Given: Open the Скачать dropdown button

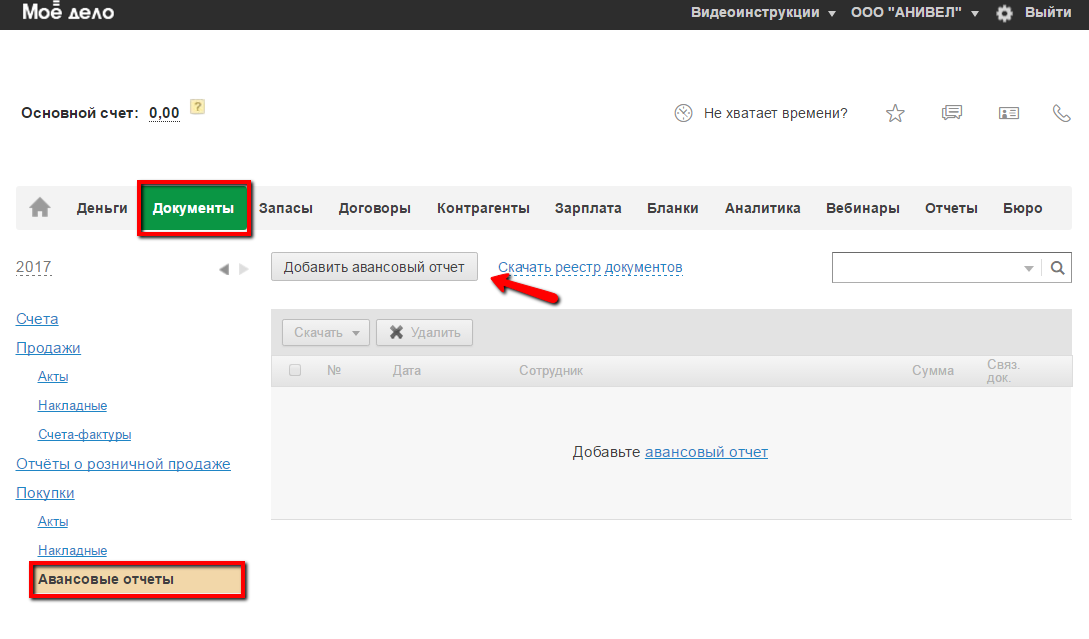Looking at the screenshot, I should [326, 333].
